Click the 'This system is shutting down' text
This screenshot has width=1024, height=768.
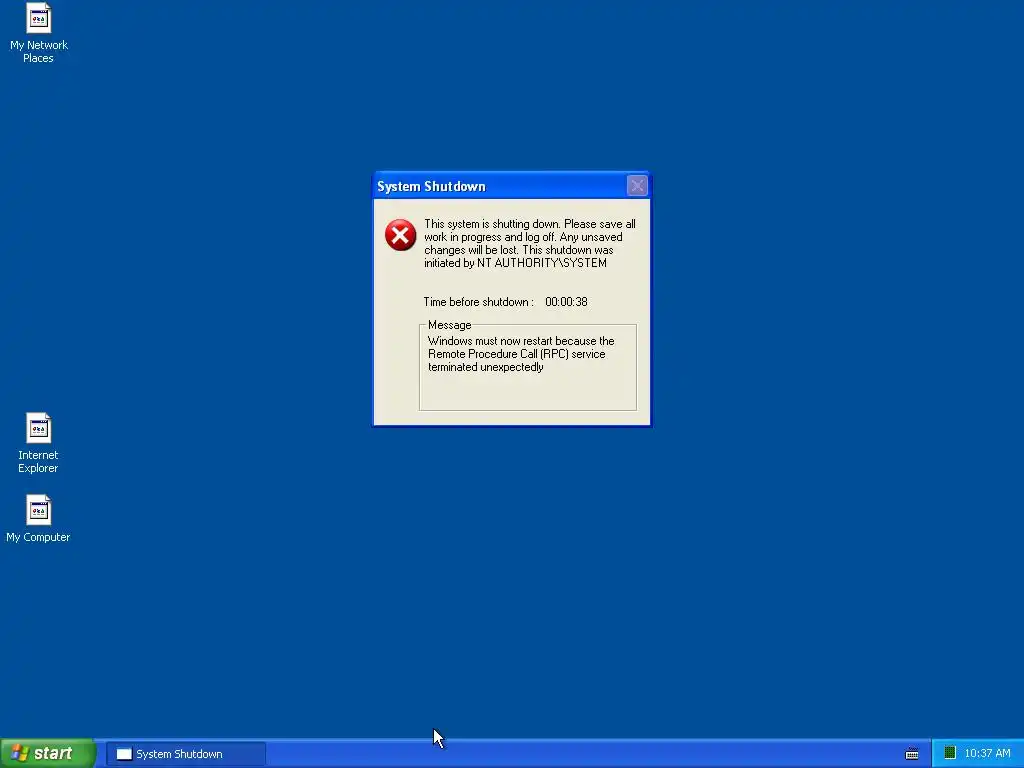(x=530, y=244)
